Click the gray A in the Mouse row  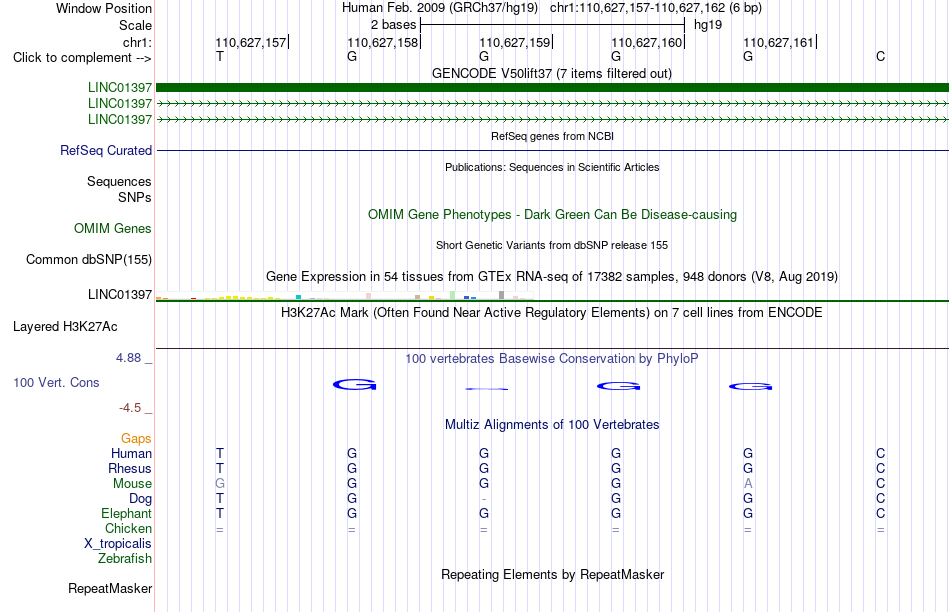click(748, 484)
